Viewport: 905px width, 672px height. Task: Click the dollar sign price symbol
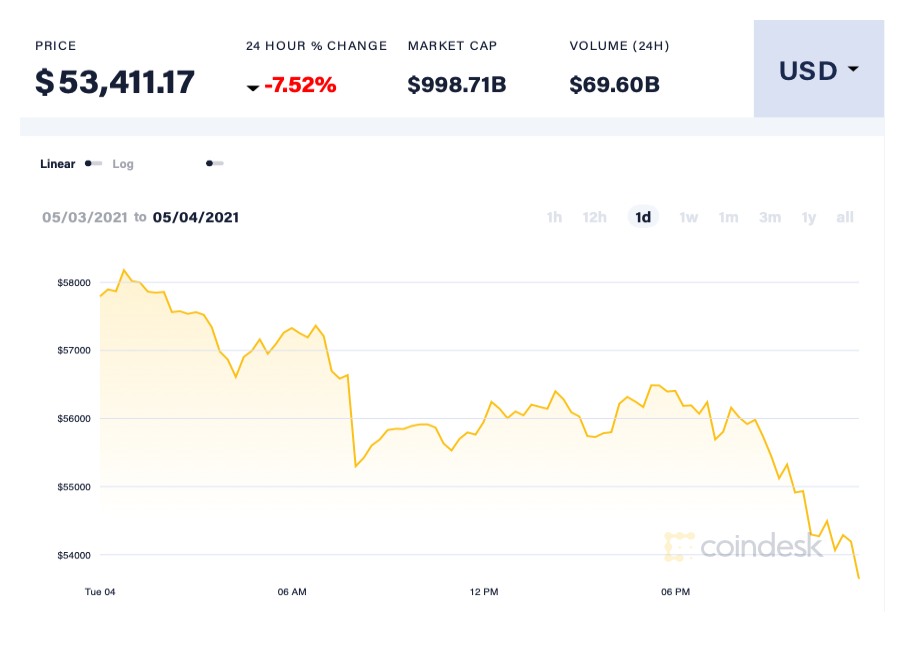(x=44, y=82)
